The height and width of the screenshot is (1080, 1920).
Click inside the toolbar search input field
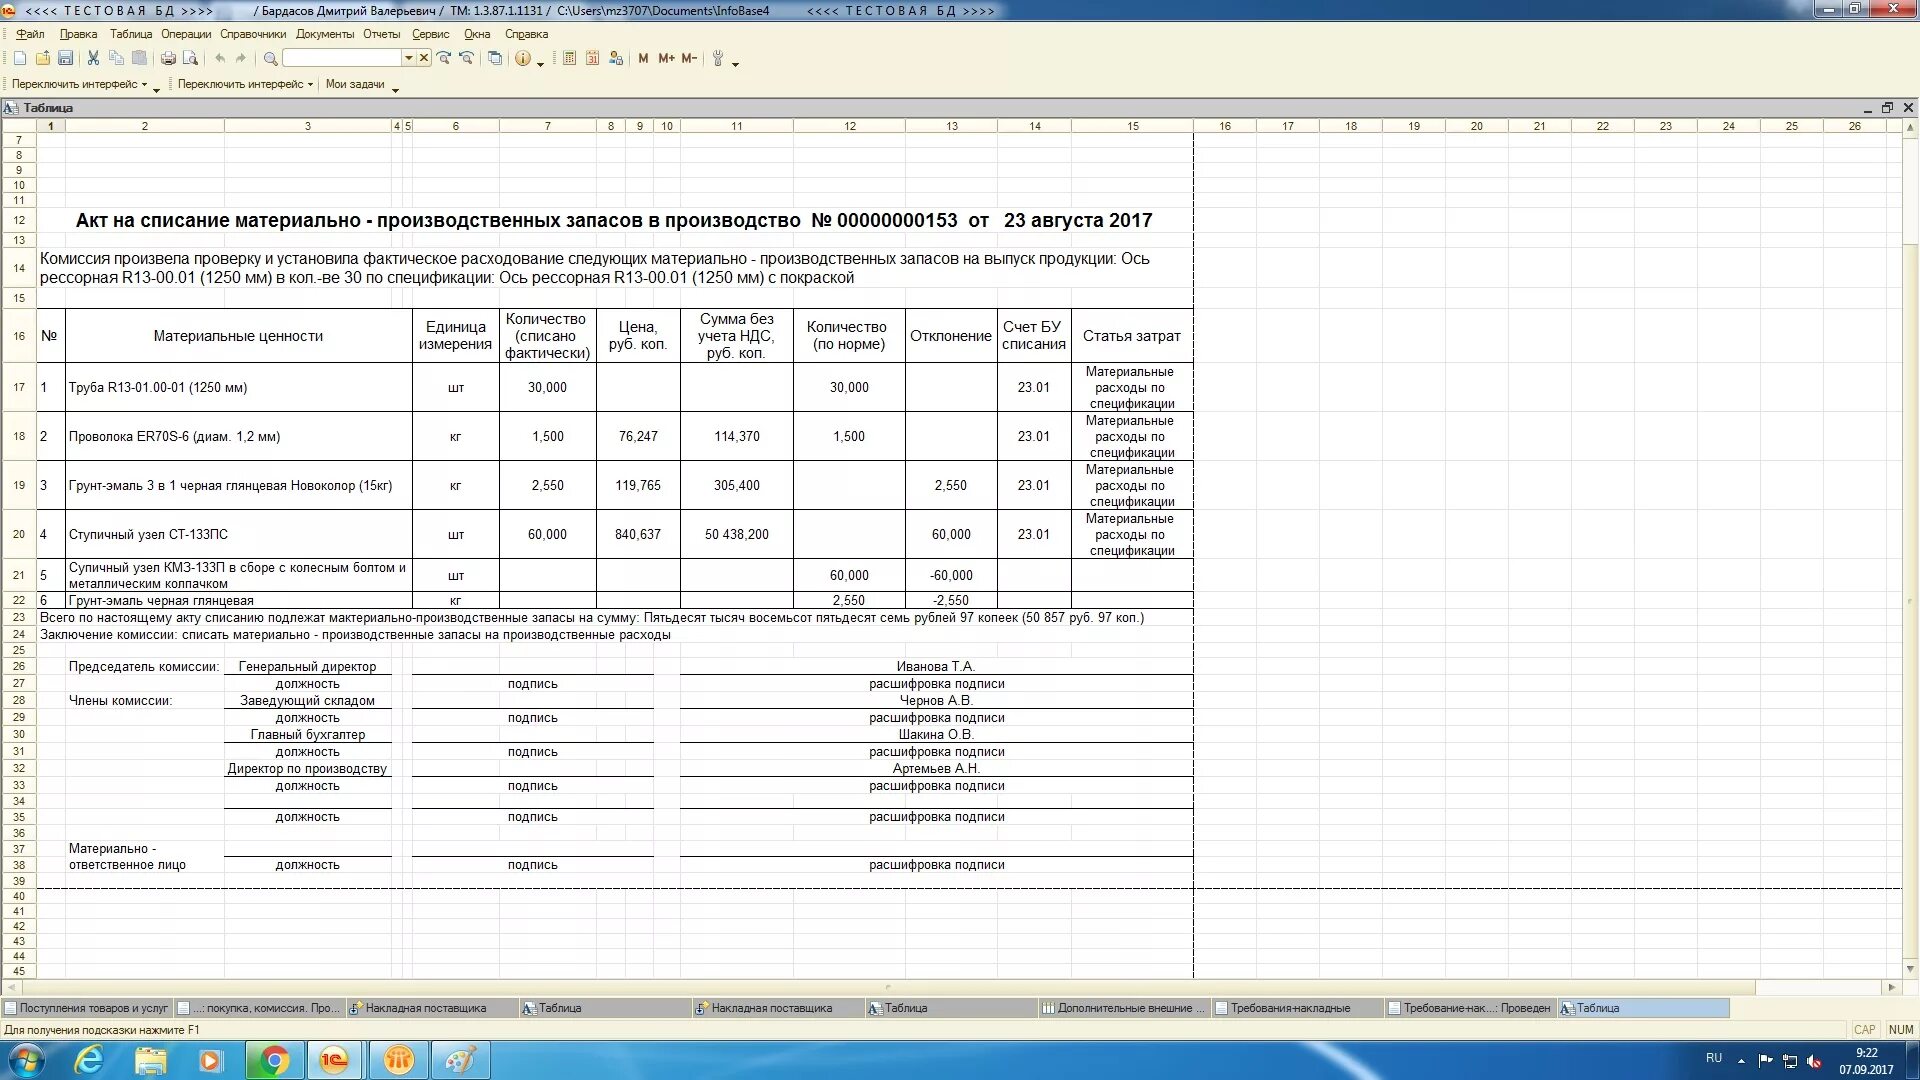342,58
